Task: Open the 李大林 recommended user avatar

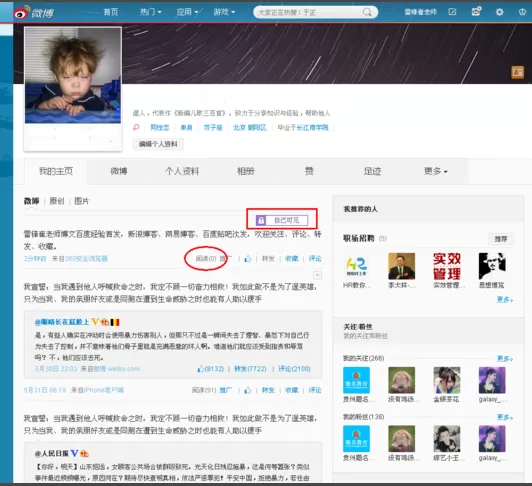Action: pos(401,266)
